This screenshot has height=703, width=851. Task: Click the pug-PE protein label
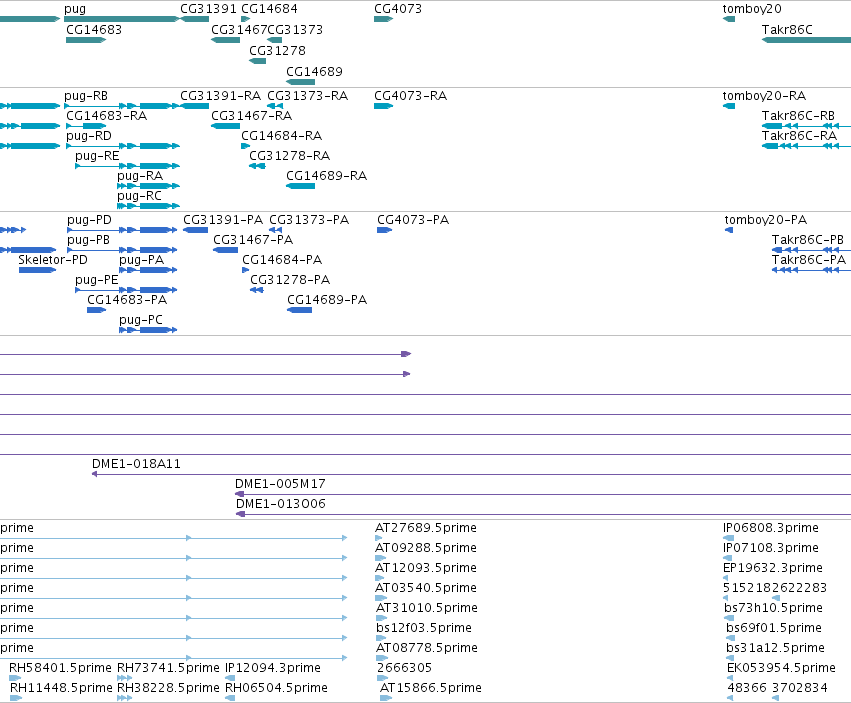[97, 280]
